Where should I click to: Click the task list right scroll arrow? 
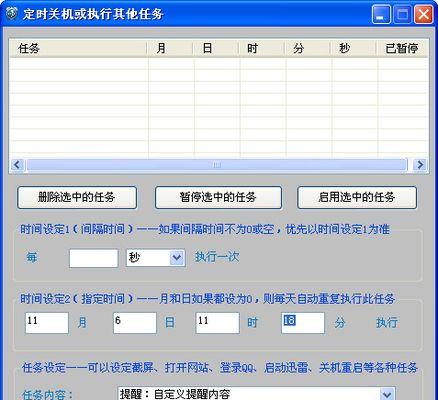420,165
